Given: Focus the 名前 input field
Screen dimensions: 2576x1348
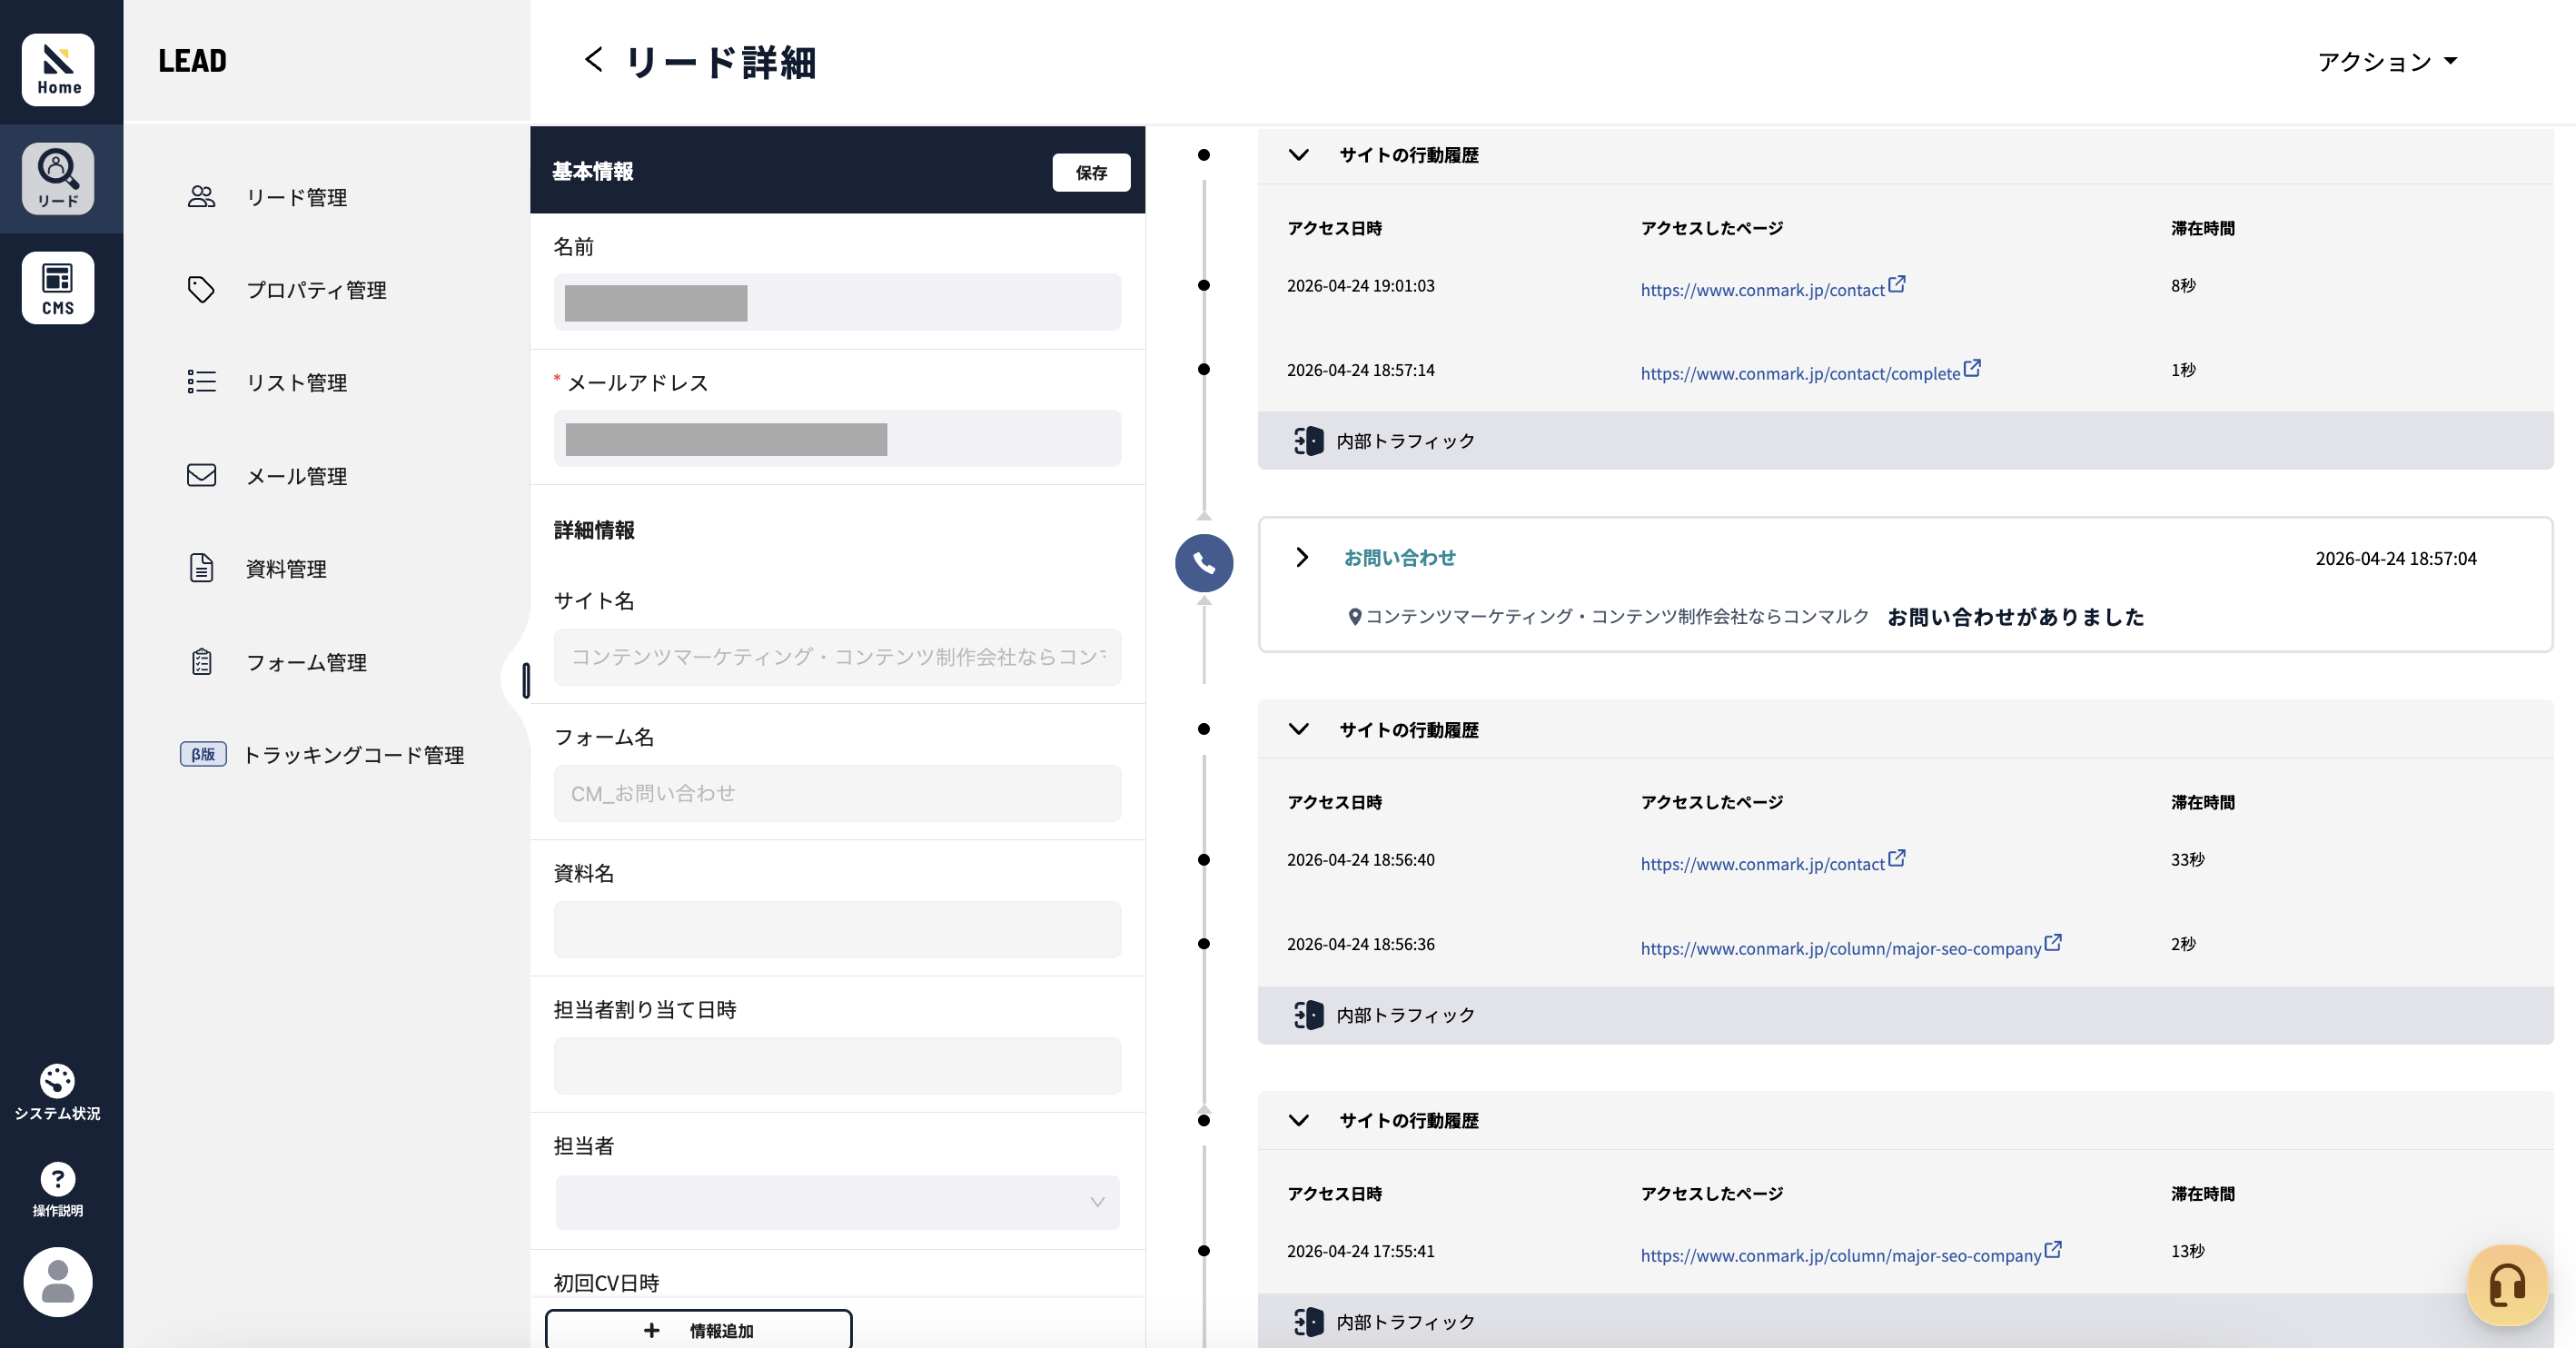Looking at the screenshot, I should 837,302.
